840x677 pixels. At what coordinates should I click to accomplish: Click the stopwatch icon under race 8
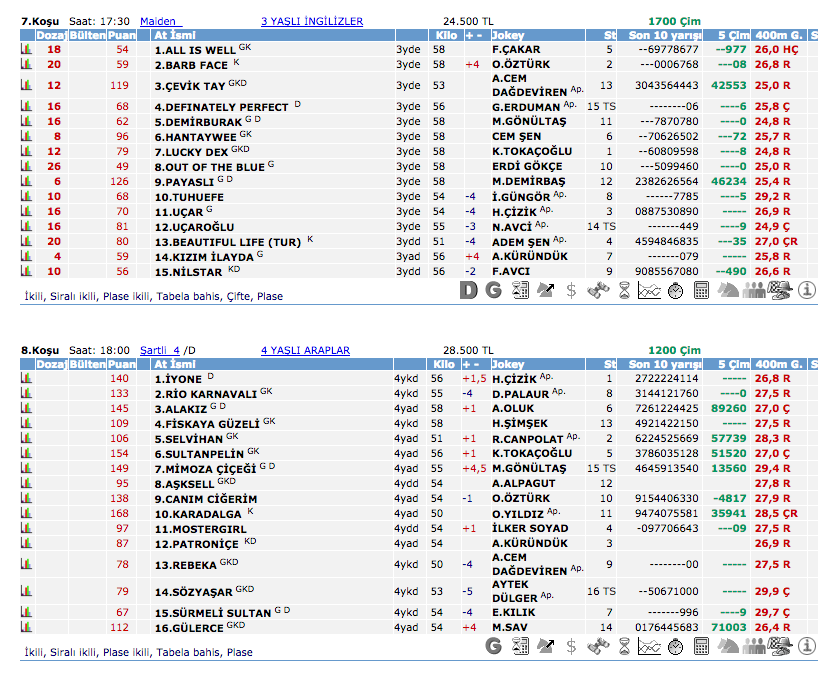coord(675,646)
